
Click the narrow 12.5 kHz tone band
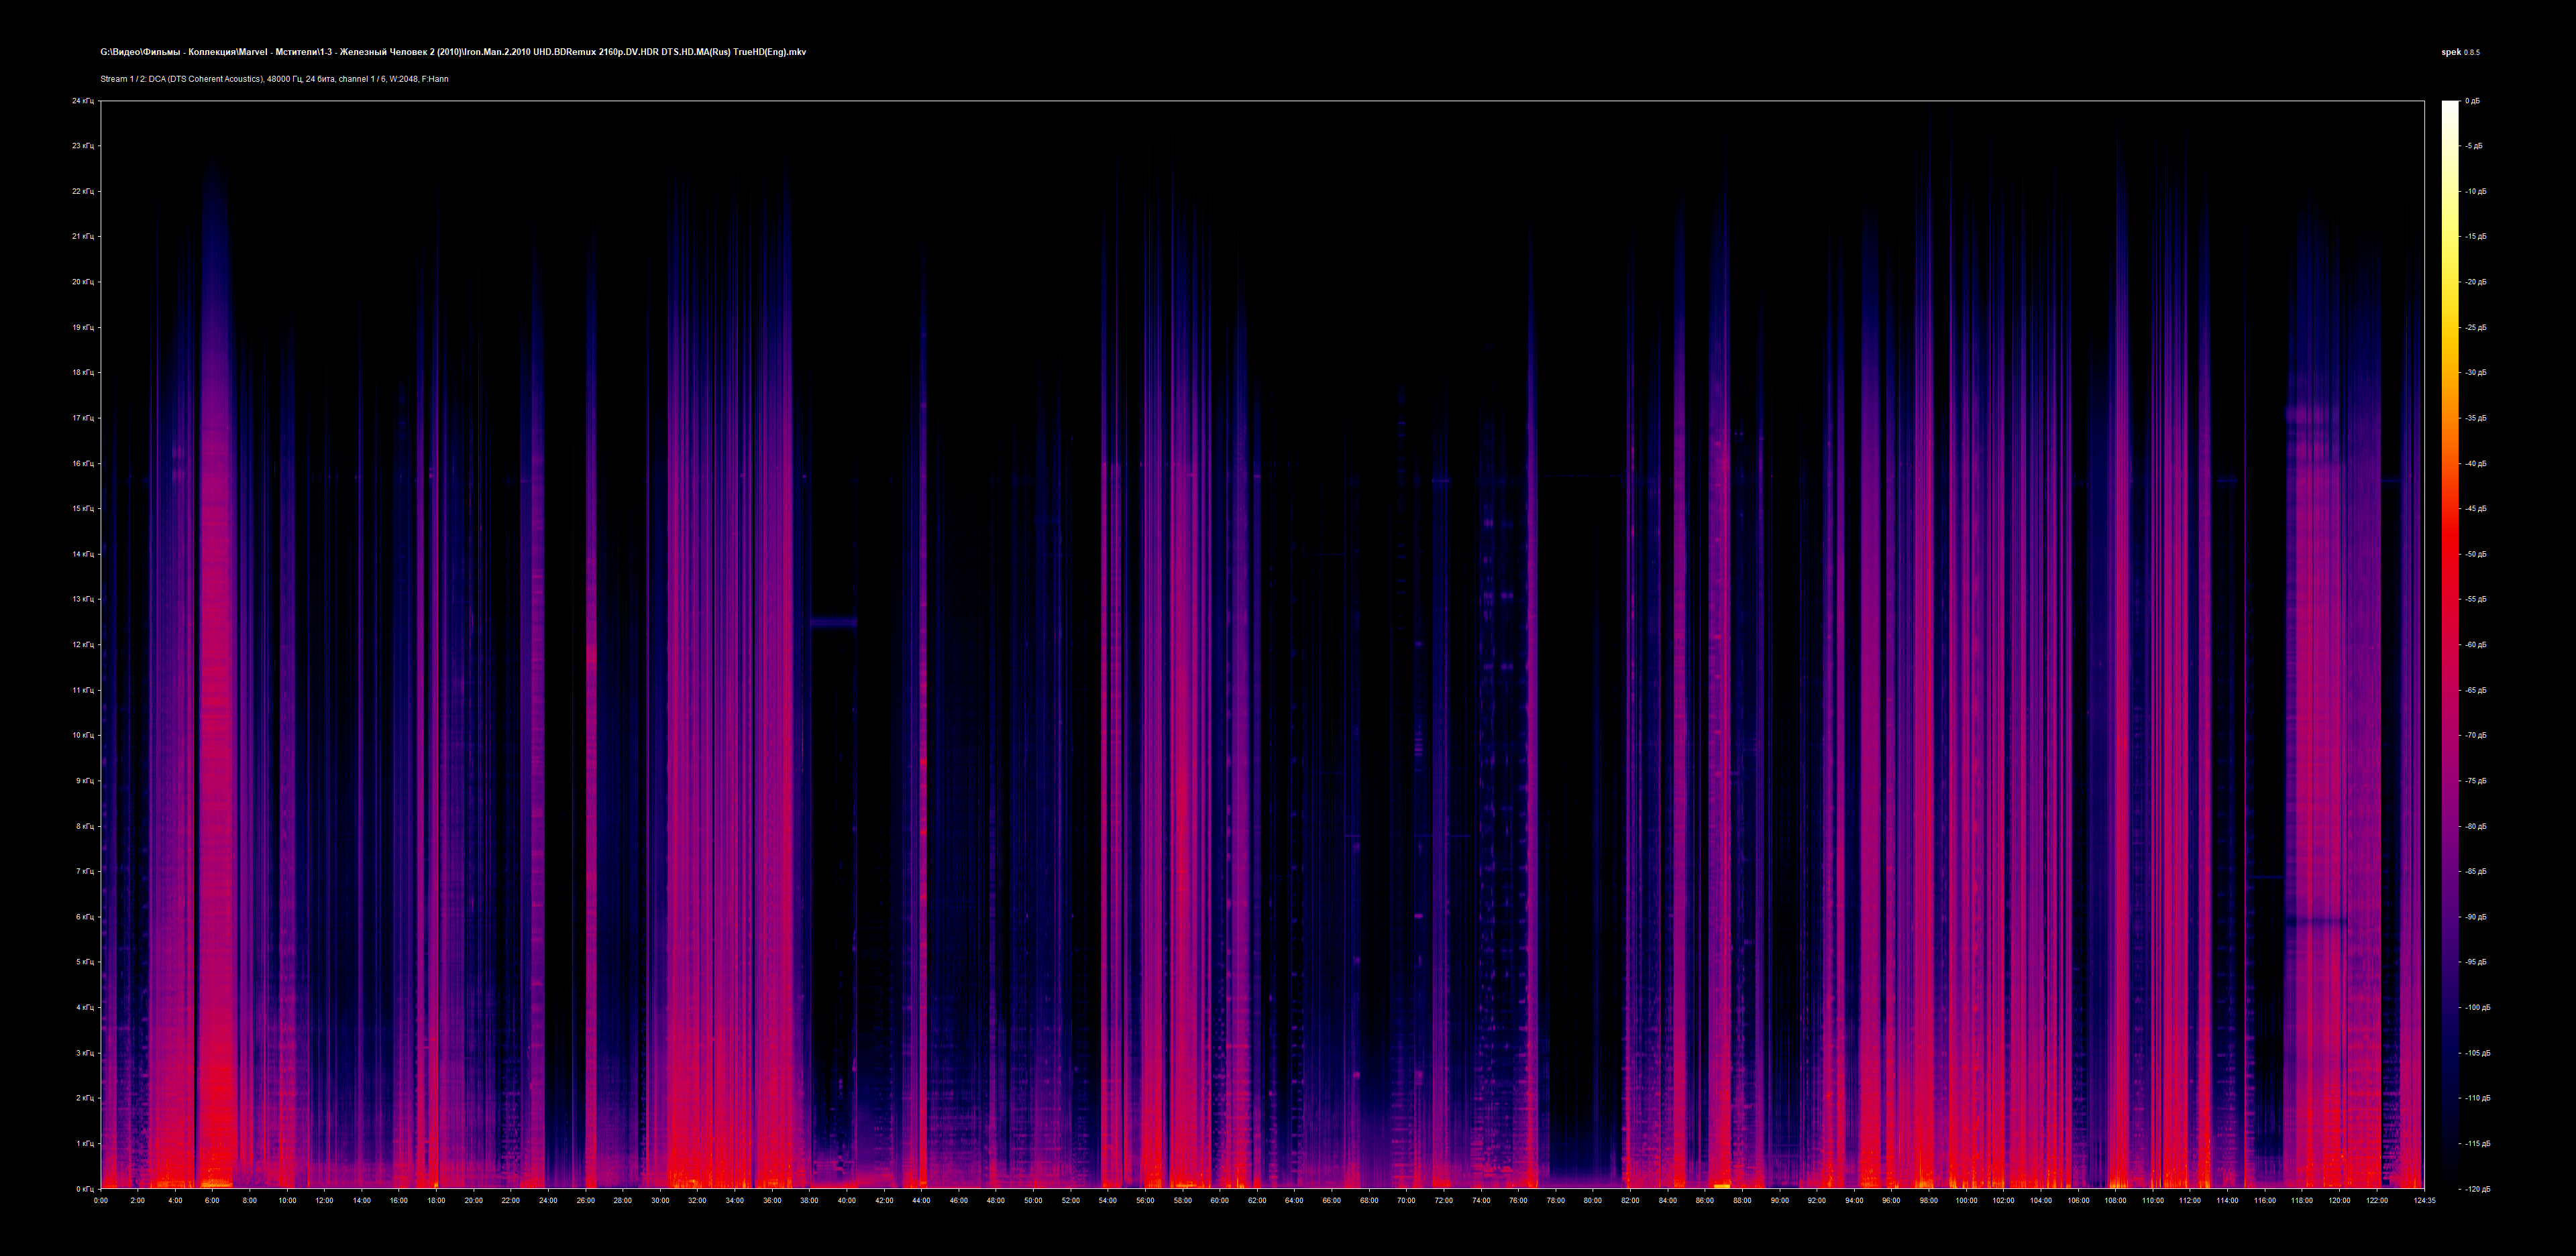pyautogui.click(x=833, y=622)
